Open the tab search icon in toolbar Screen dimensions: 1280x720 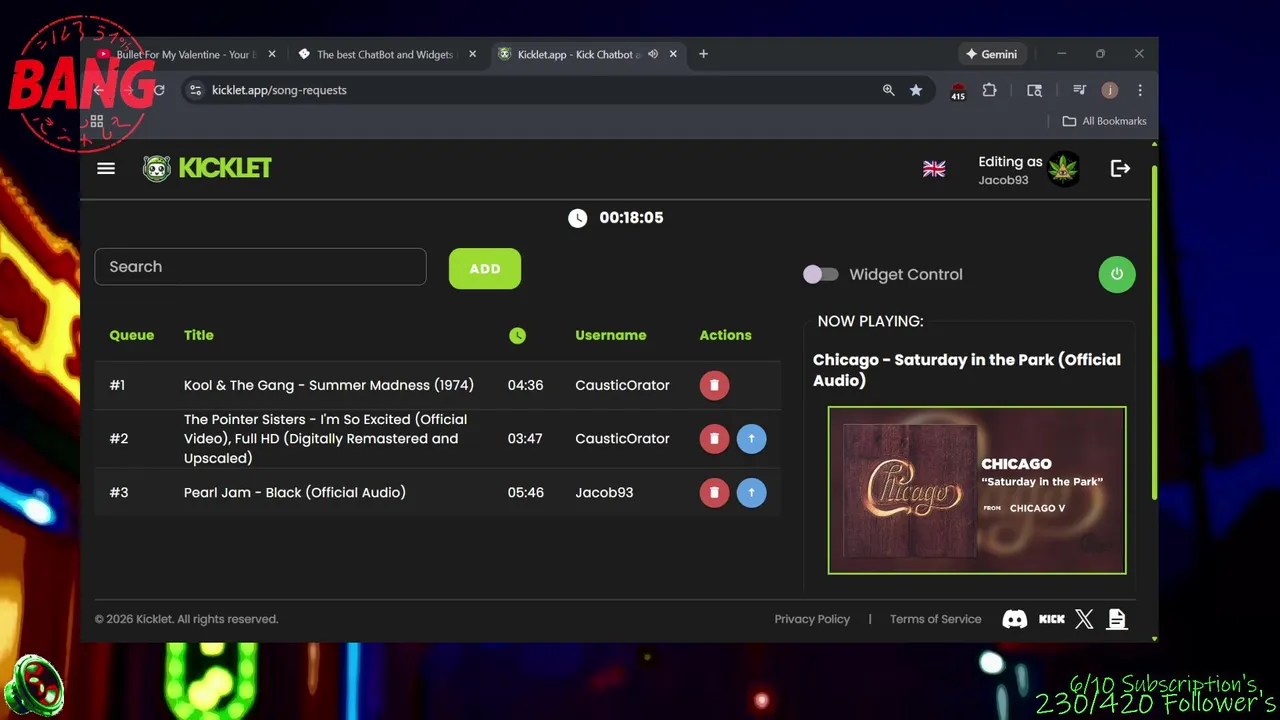coord(1034,90)
